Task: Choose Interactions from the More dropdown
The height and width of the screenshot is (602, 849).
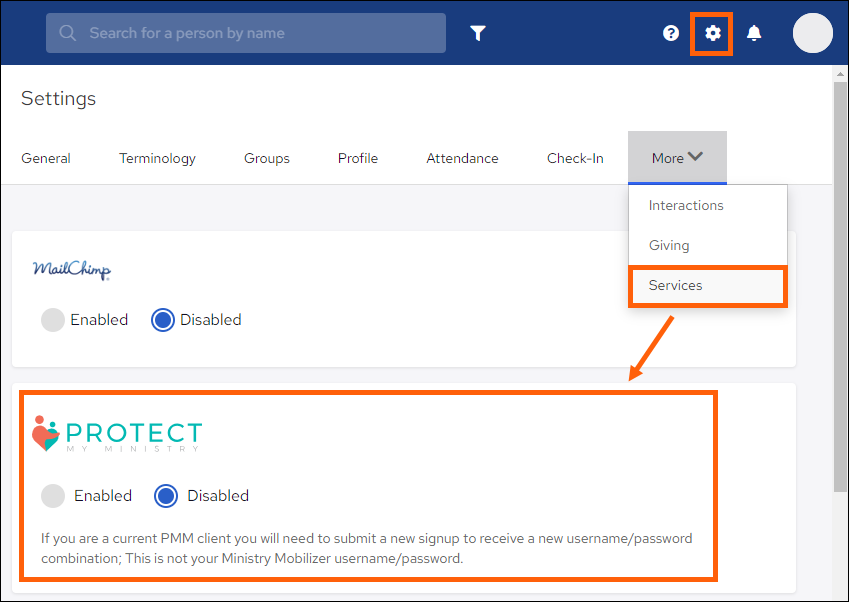Action: pos(685,205)
